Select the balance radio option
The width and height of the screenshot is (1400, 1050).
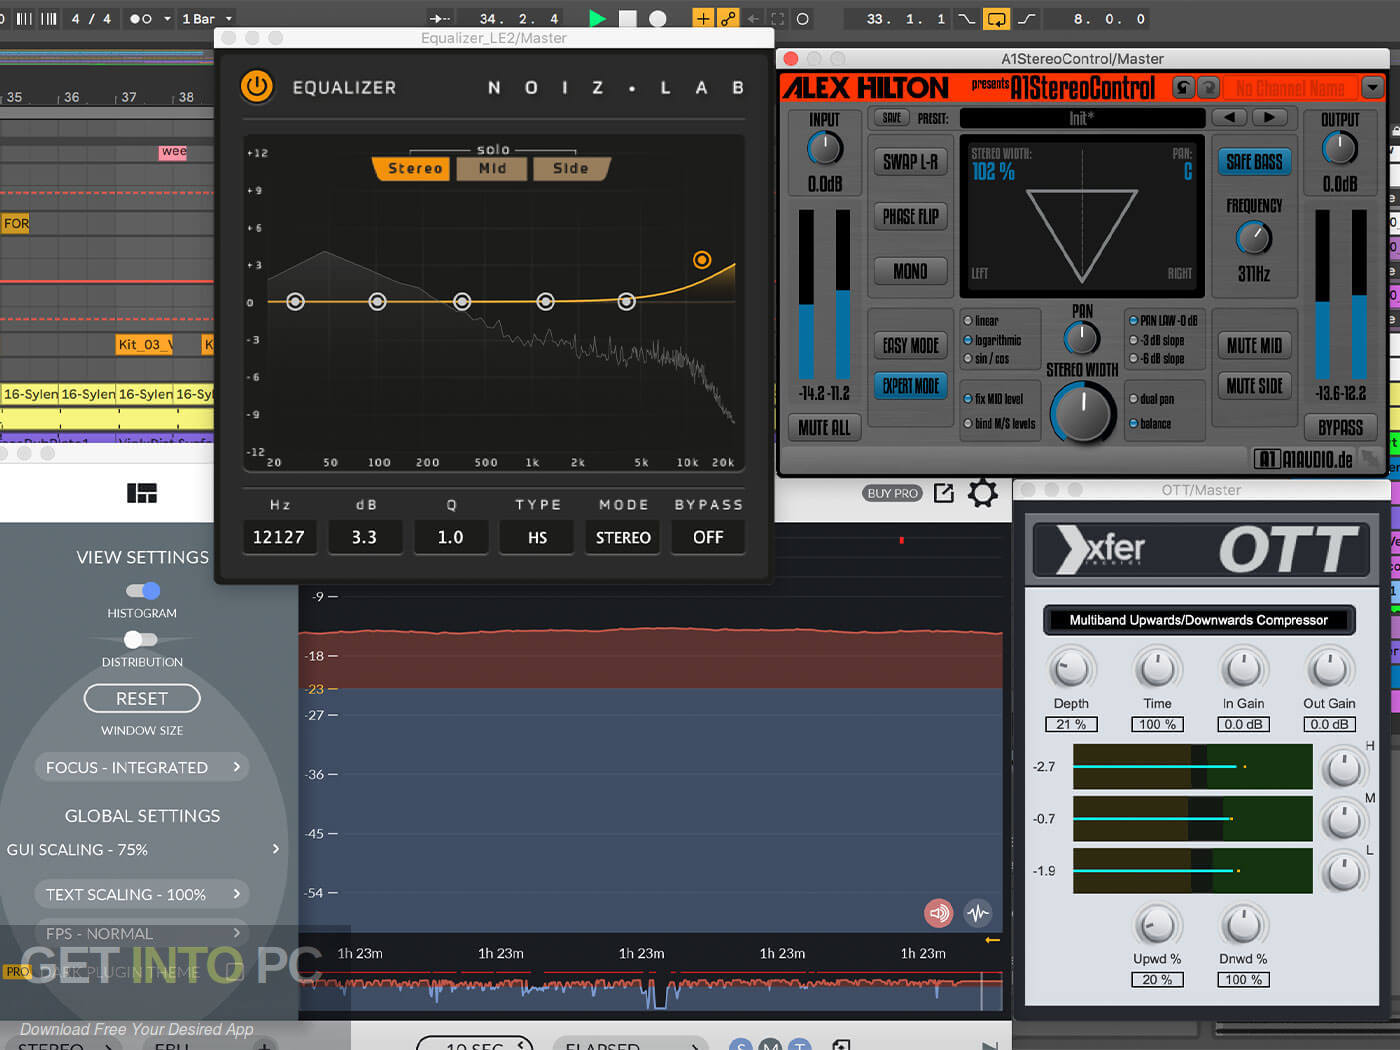pyautogui.click(x=1133, y=424)
